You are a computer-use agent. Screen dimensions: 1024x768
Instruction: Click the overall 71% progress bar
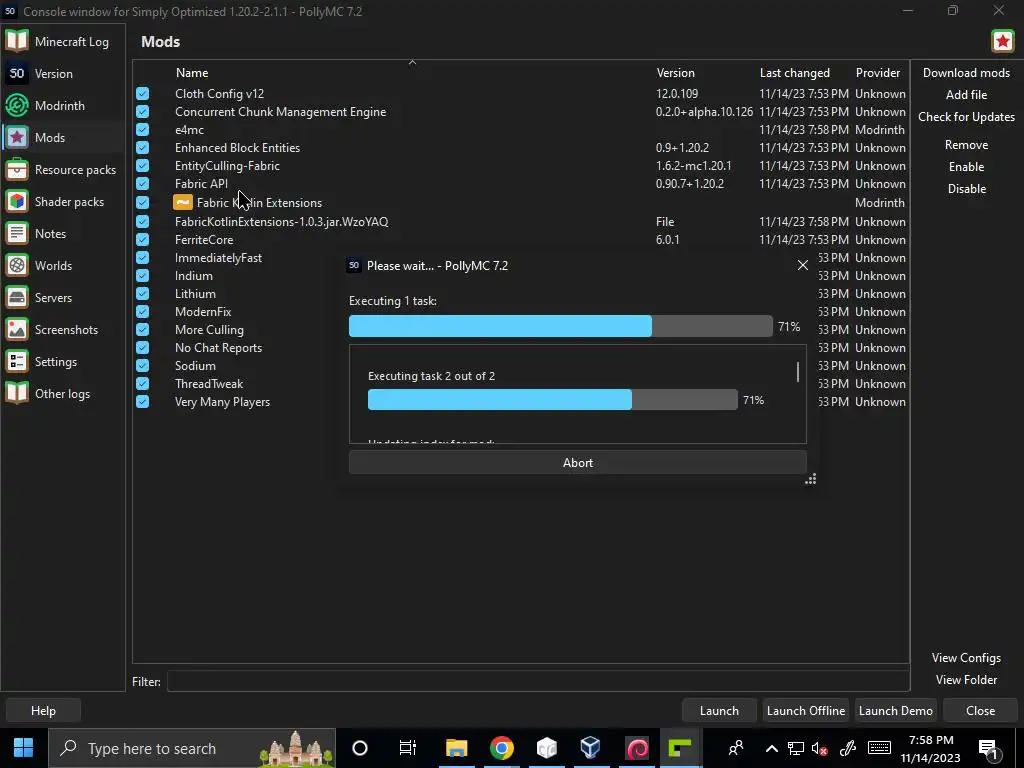coord(560,326)
